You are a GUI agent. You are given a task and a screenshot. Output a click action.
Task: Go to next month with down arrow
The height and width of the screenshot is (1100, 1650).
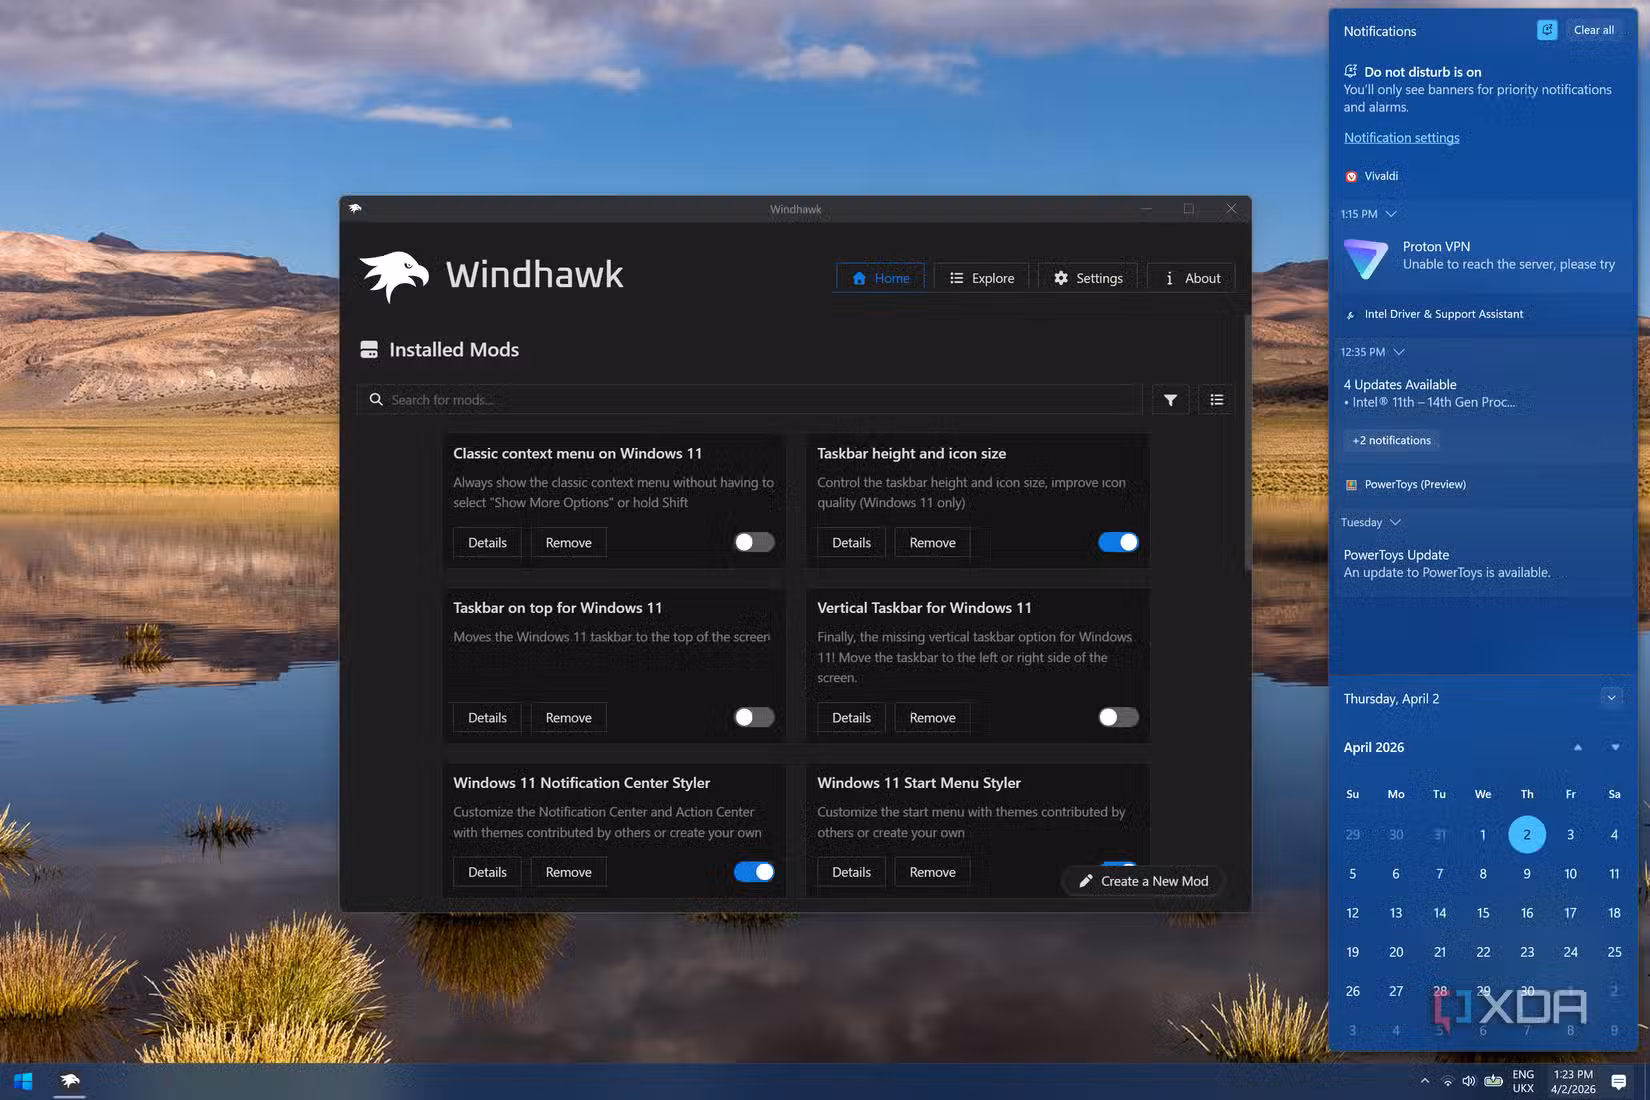tap(1615, 747)
